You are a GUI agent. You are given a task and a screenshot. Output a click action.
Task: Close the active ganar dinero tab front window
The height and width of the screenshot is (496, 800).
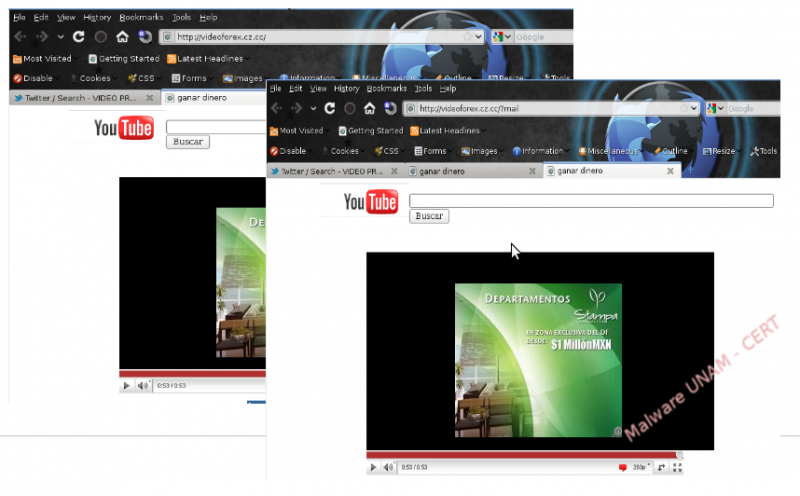pos(670,171)
